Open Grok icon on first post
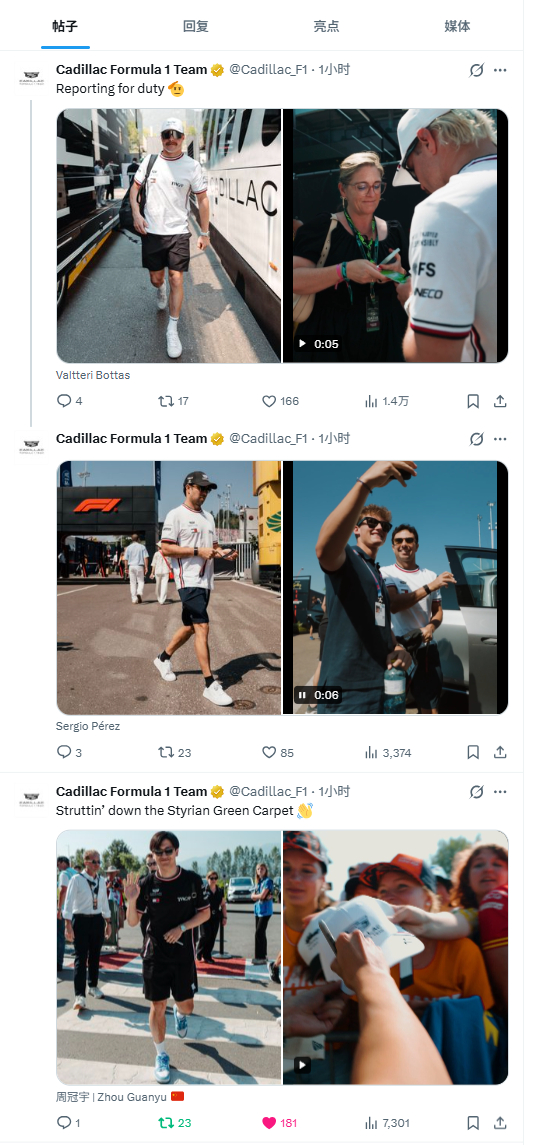 pyautogui.click(x=476, y=70)
